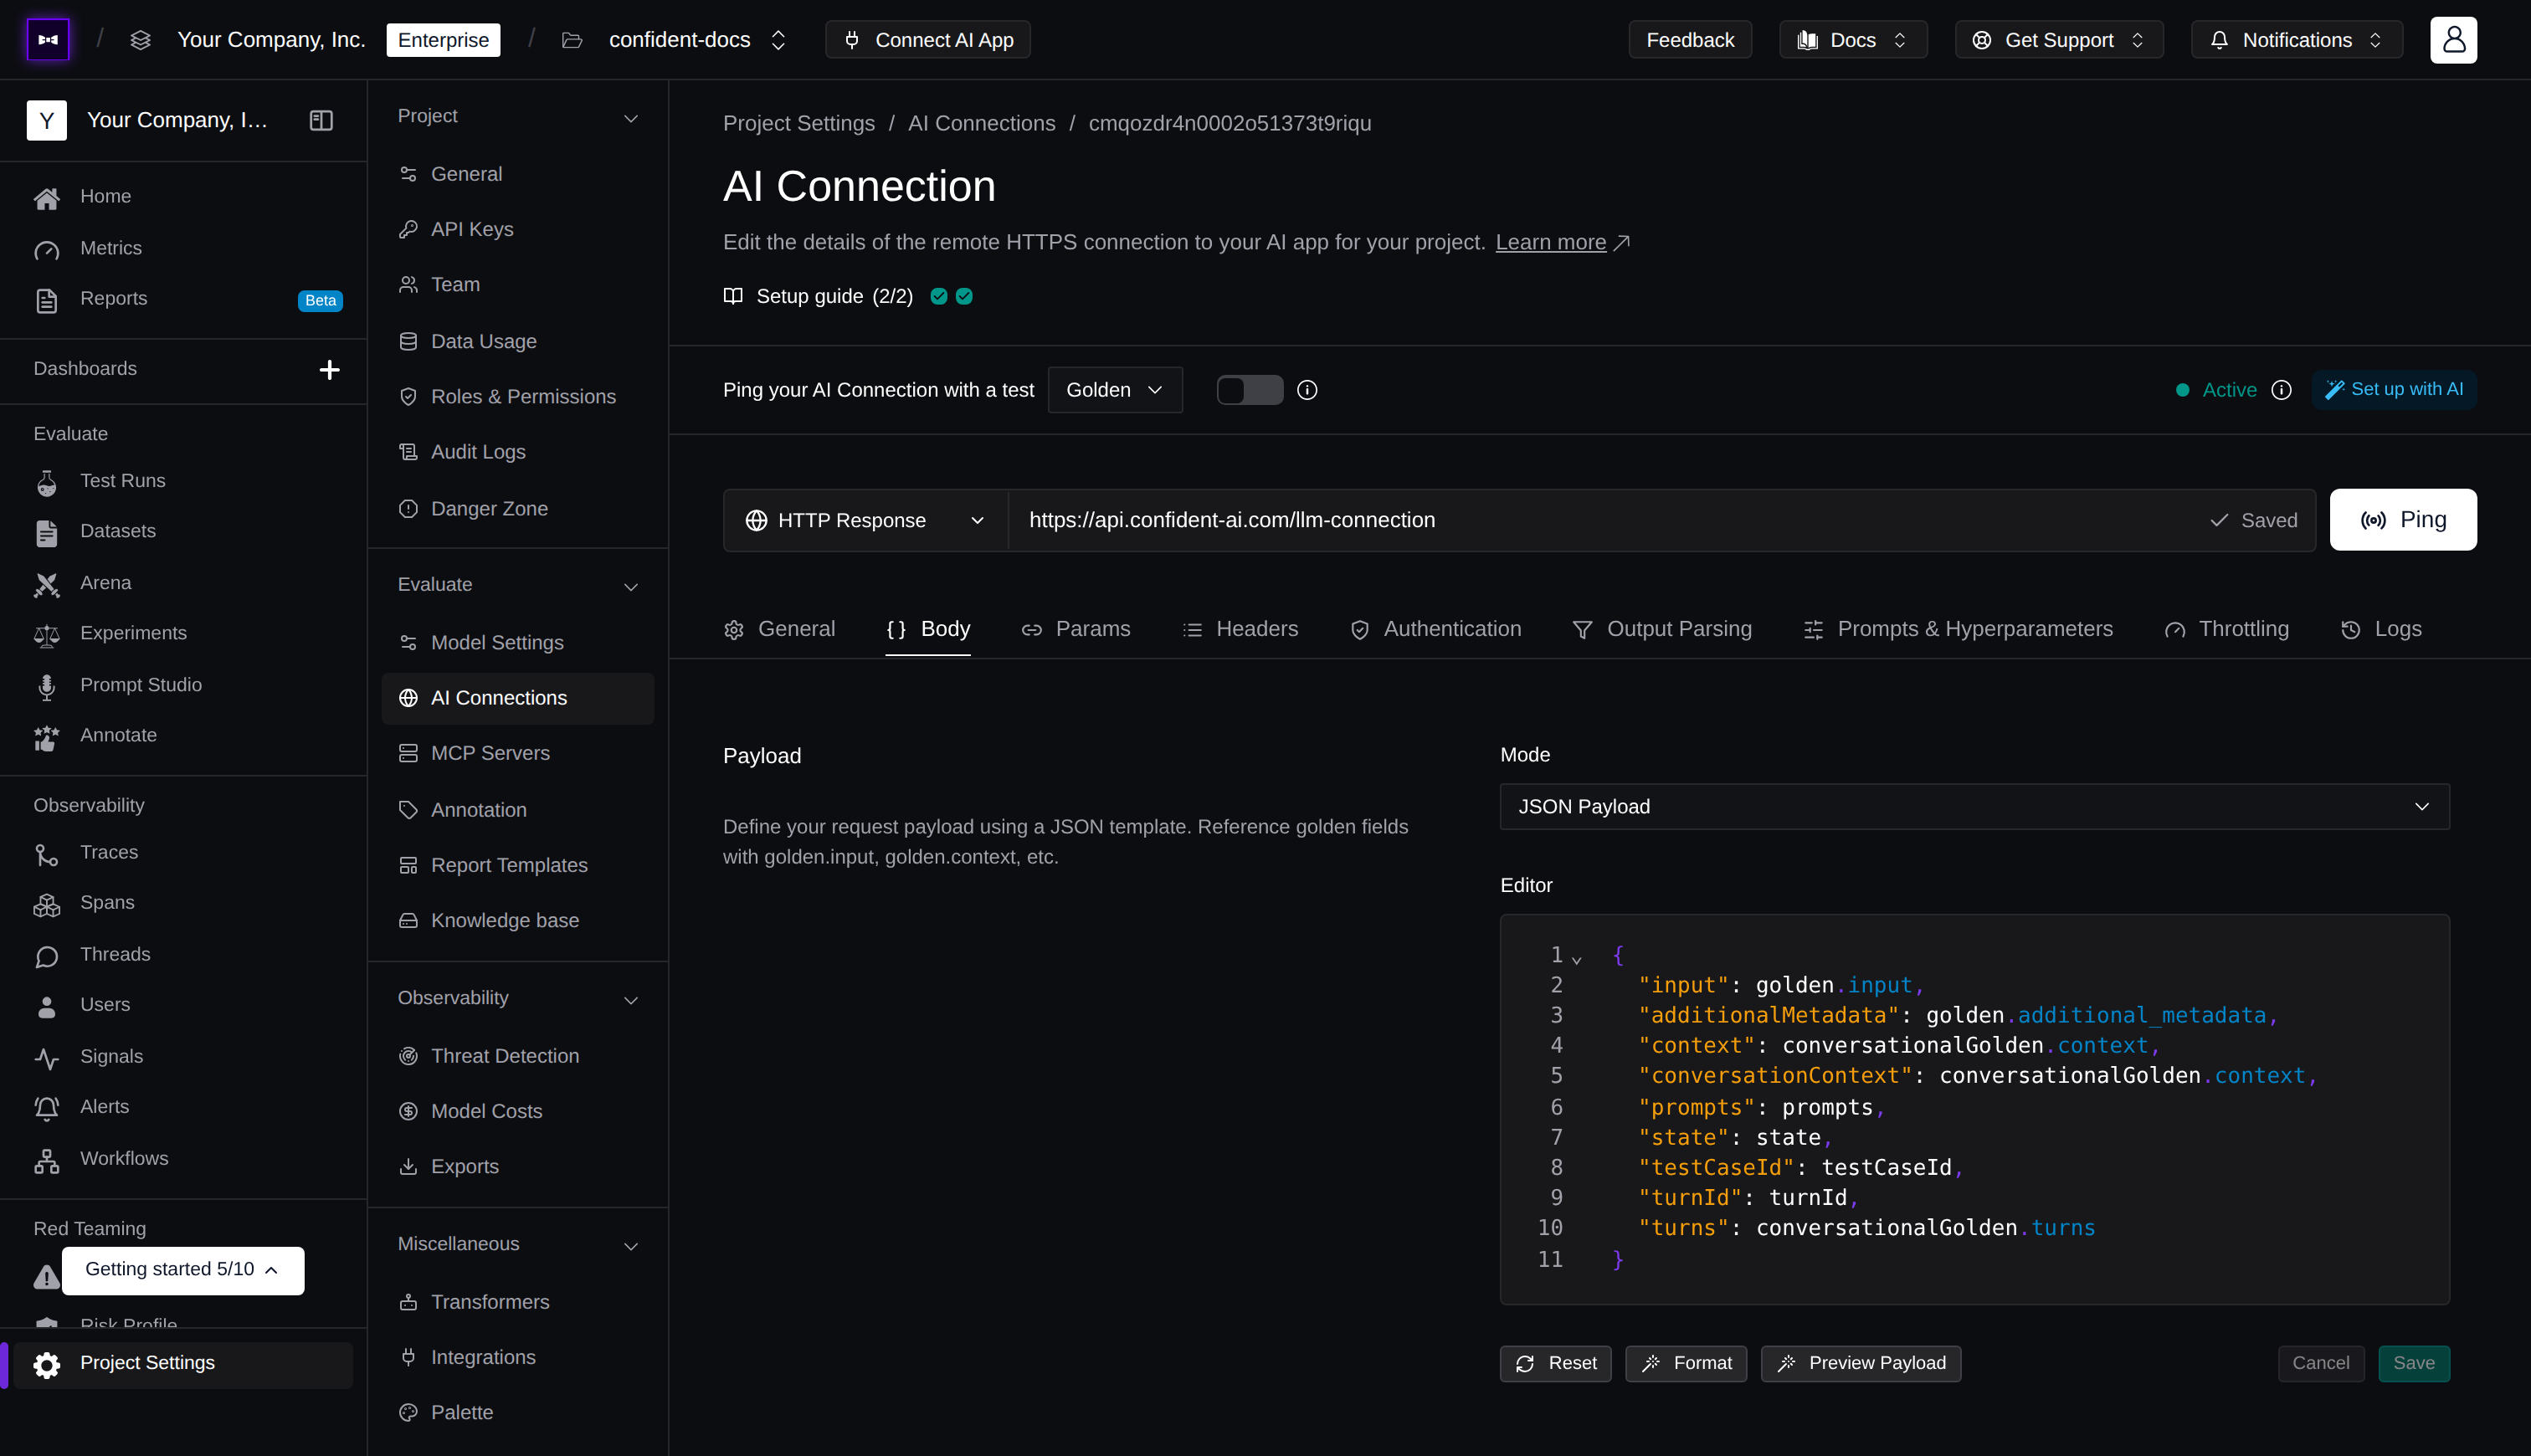Open the JSON Payload mode dropdown
The height and width of the screenshot is (1456, 2531).
[x=1974, y=807]
